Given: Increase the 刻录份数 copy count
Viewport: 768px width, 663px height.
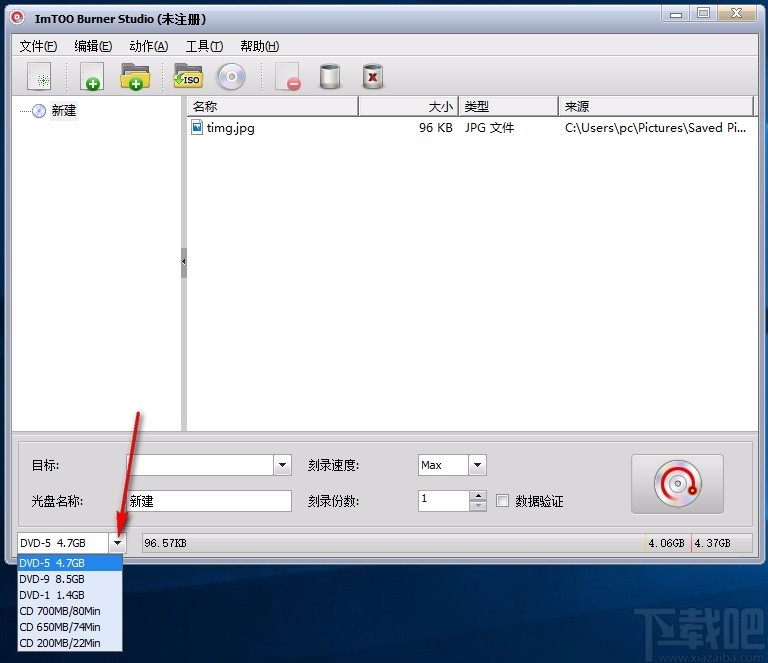Looking at the screenshot, I should click(x=478, y=496).
